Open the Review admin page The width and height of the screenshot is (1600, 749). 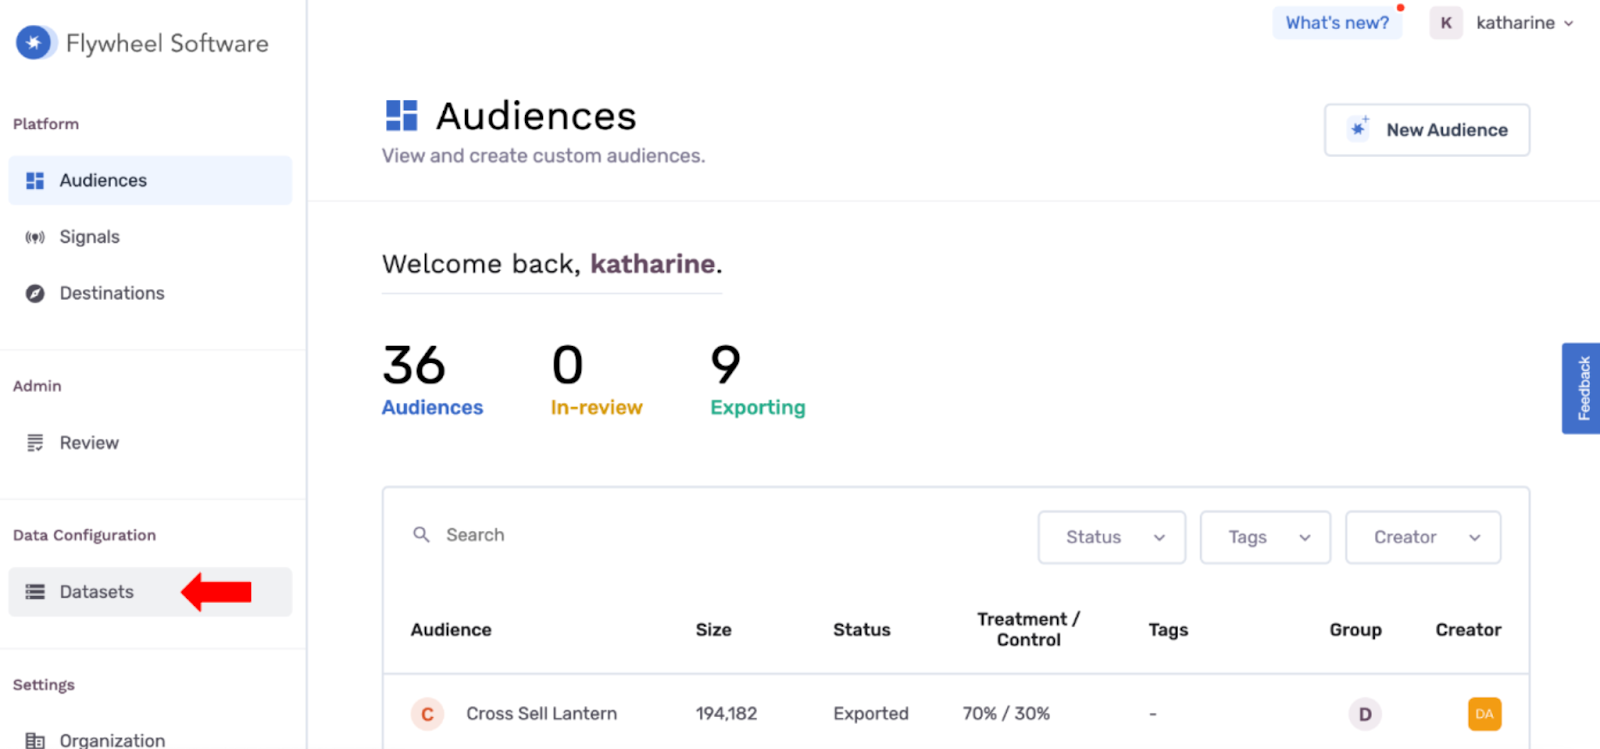pos(150,443)
